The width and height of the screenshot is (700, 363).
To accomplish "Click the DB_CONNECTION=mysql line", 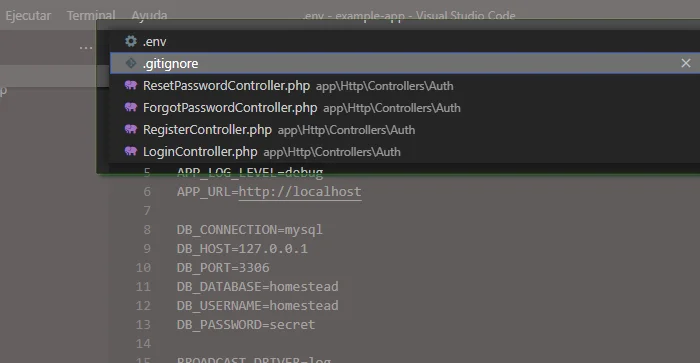I will tap(250, 229).
